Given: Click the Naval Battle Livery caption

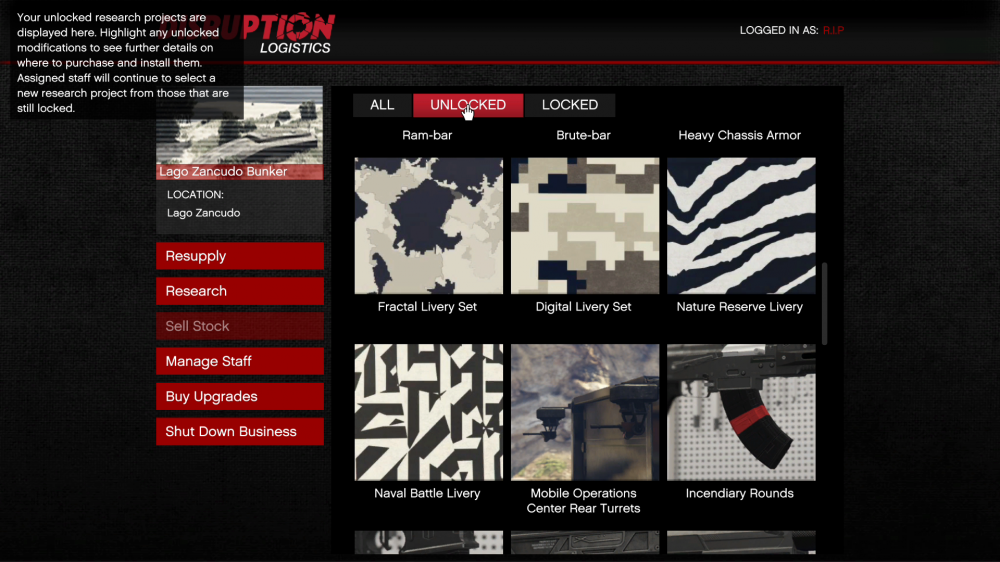Looking at the screenshot, I should click(x=427, y=493).
